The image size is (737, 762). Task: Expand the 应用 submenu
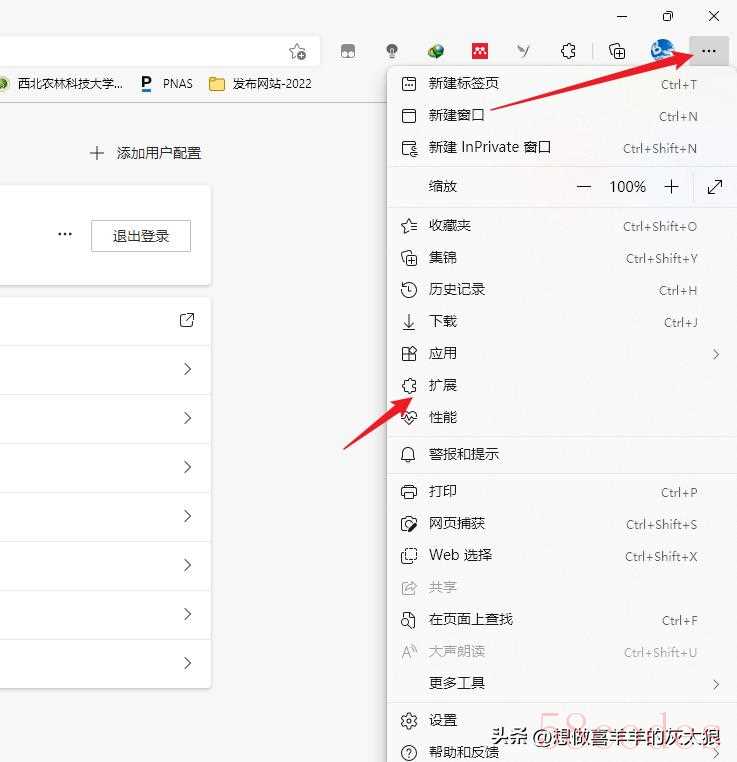(x=442, y=353)
